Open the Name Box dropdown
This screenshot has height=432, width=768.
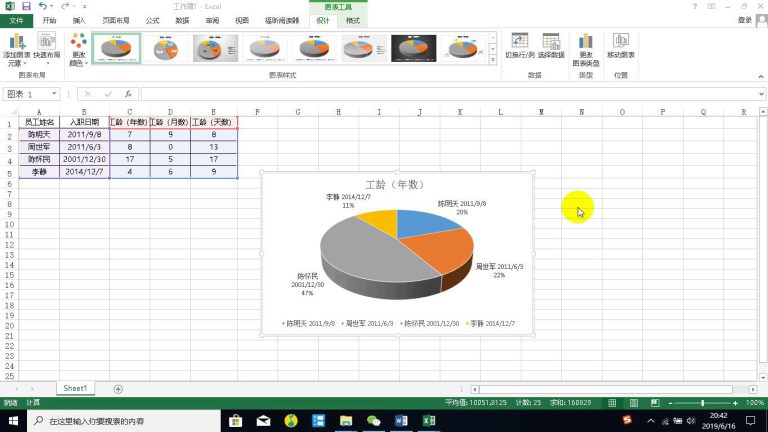[54, 94]
